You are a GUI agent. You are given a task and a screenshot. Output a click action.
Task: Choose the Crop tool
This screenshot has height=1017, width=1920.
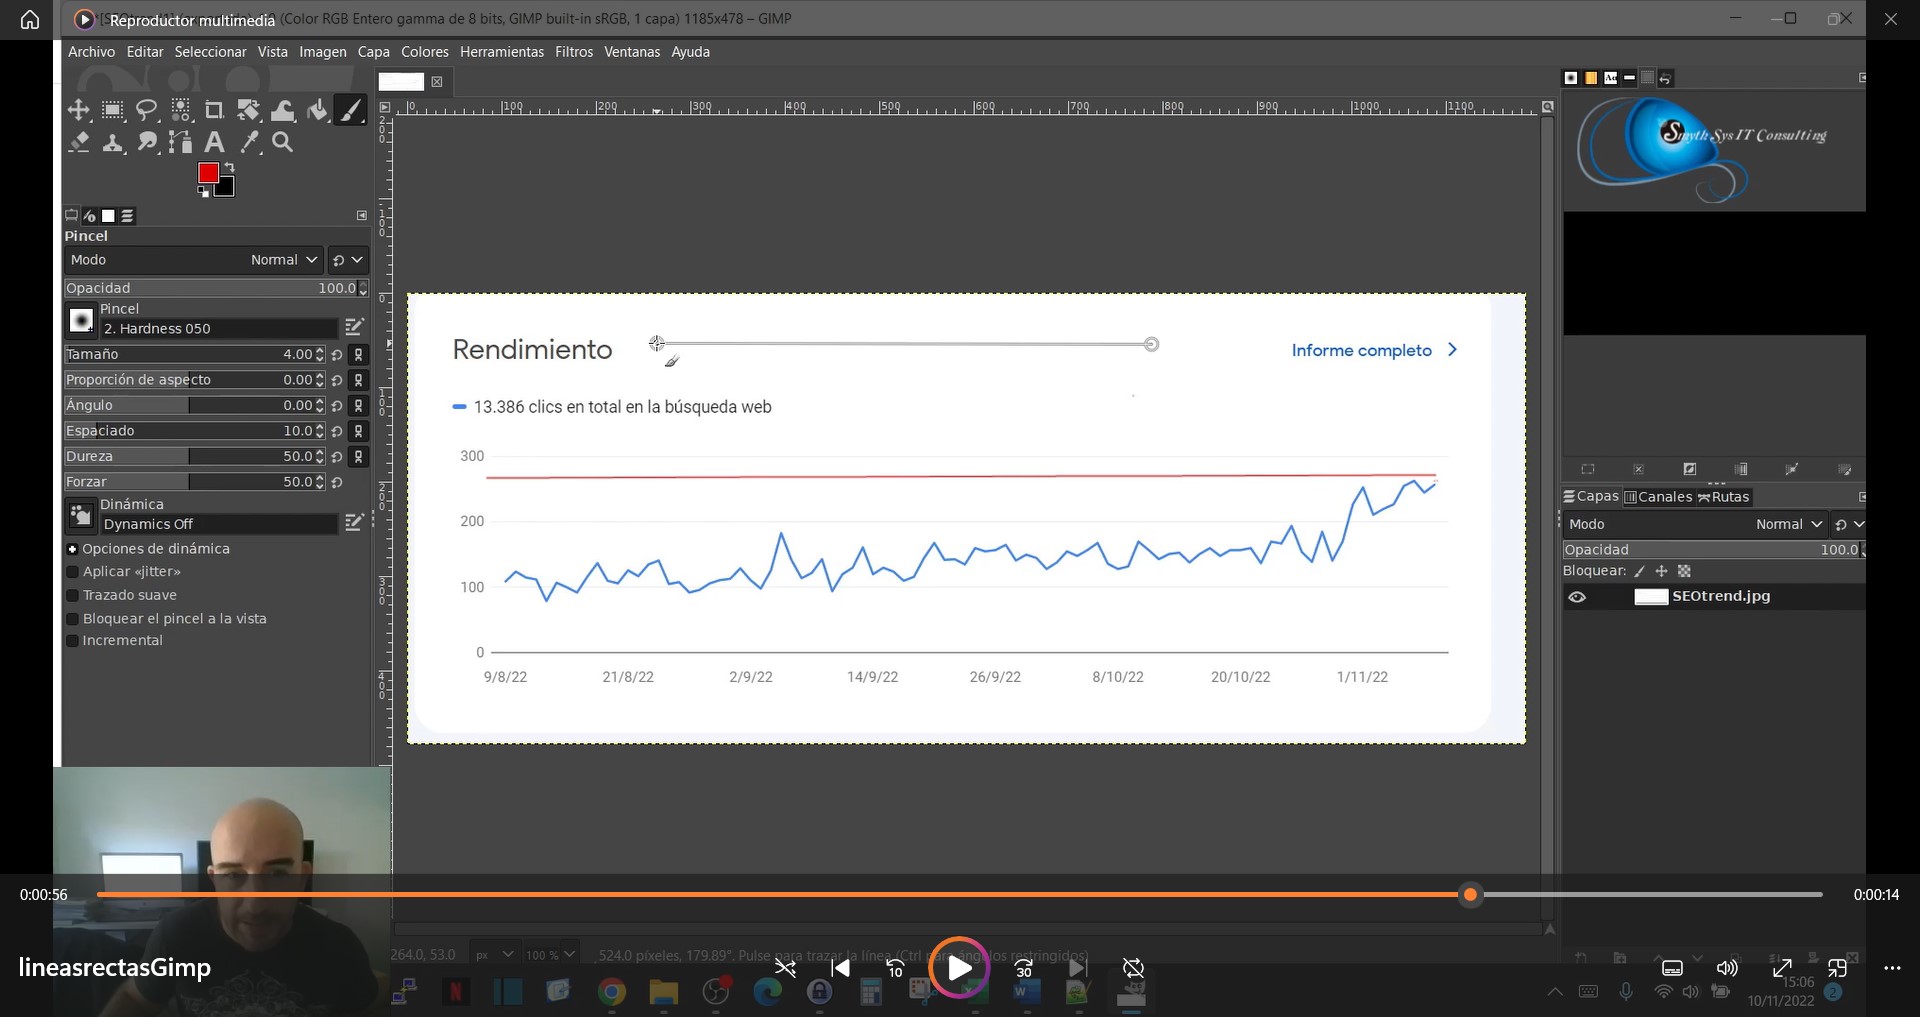(214, 110)
